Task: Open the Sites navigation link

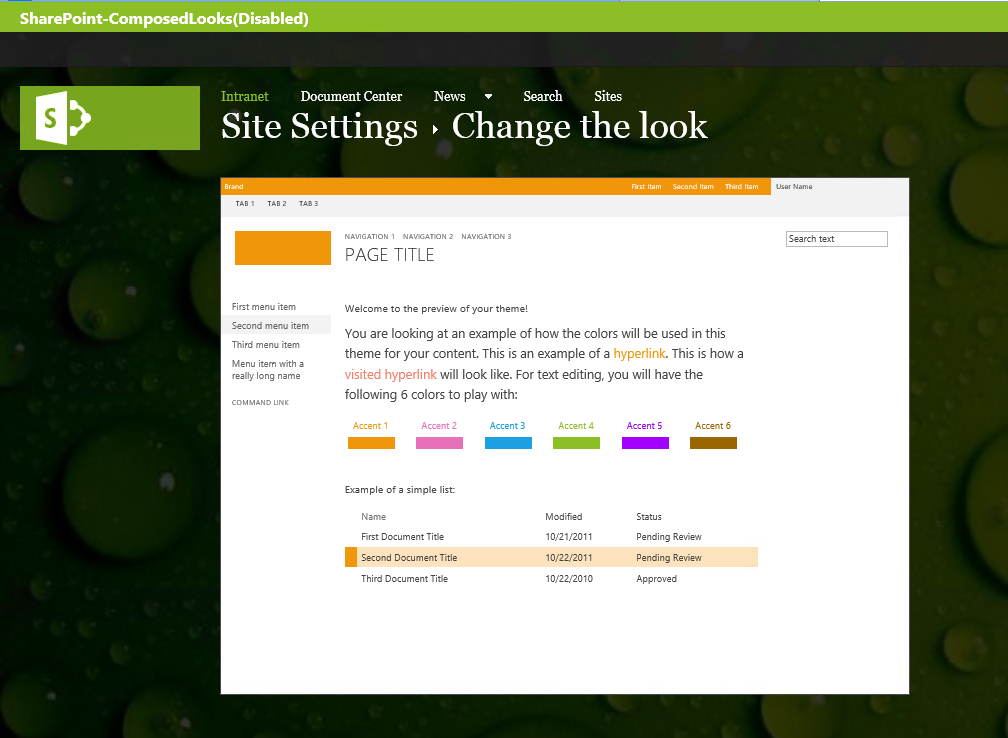Action: (608, 96)
